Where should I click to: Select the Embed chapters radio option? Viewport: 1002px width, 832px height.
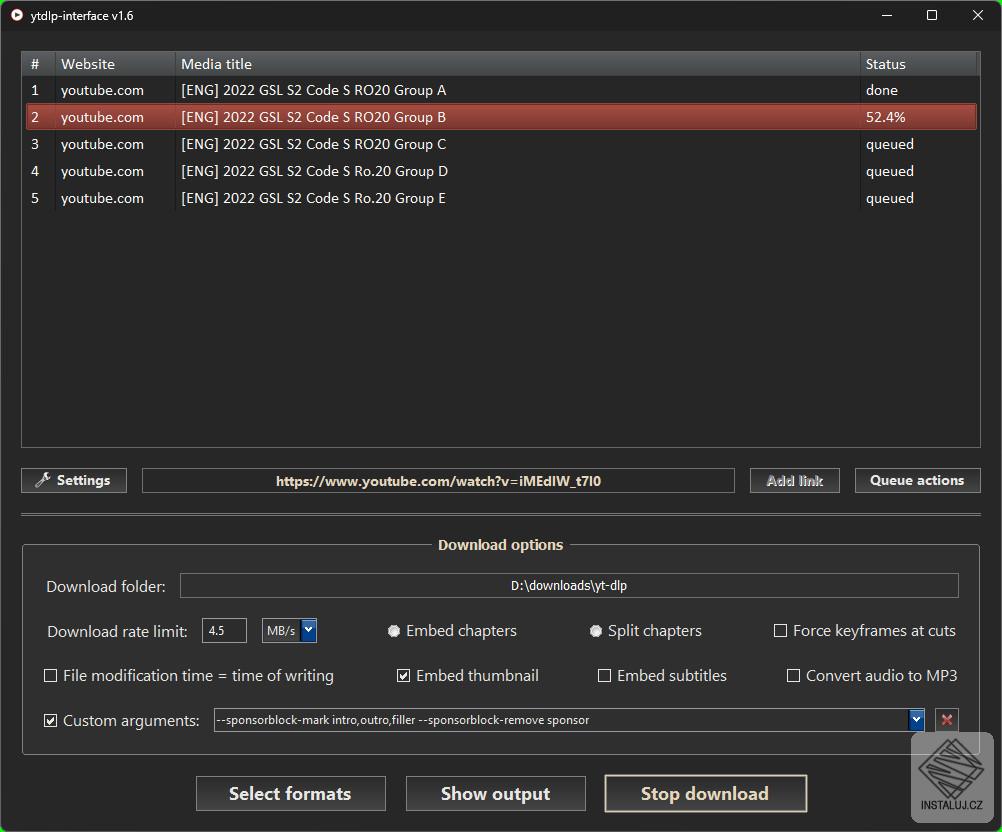tap(394, 631)
